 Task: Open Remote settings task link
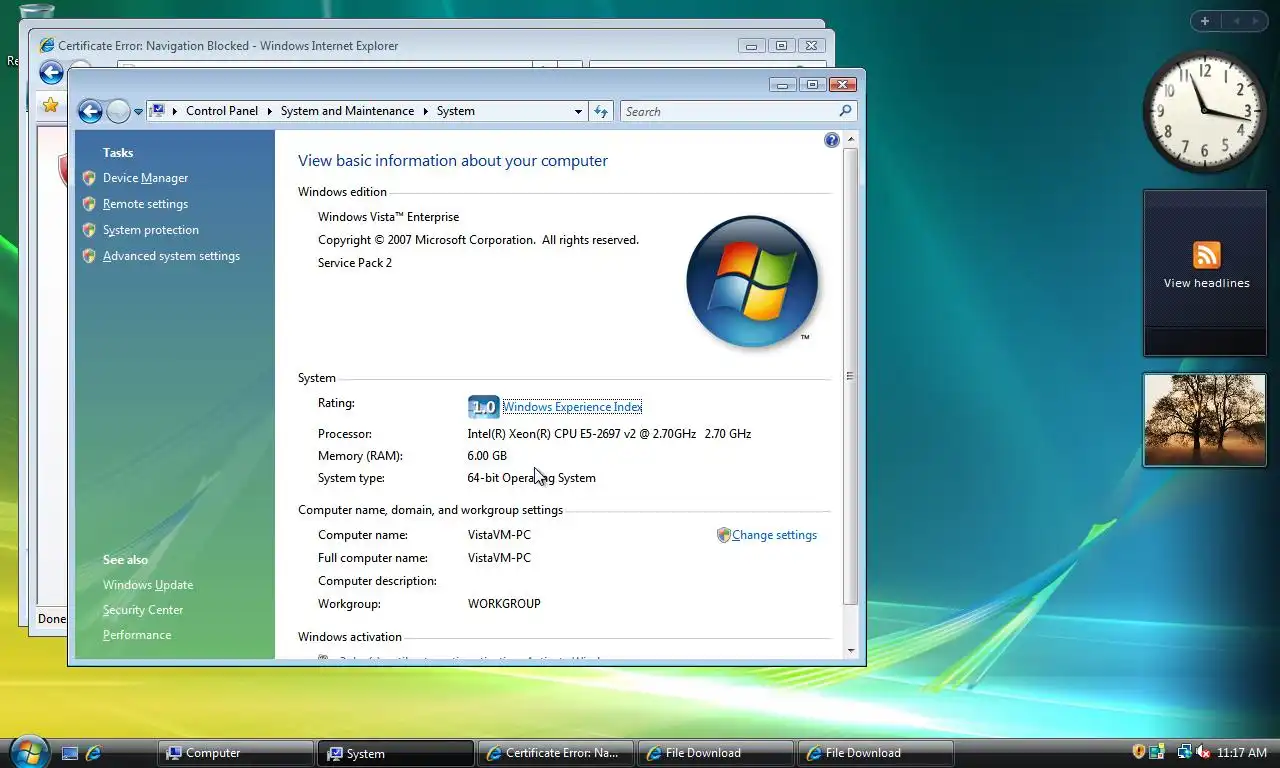tap(145, 204)
